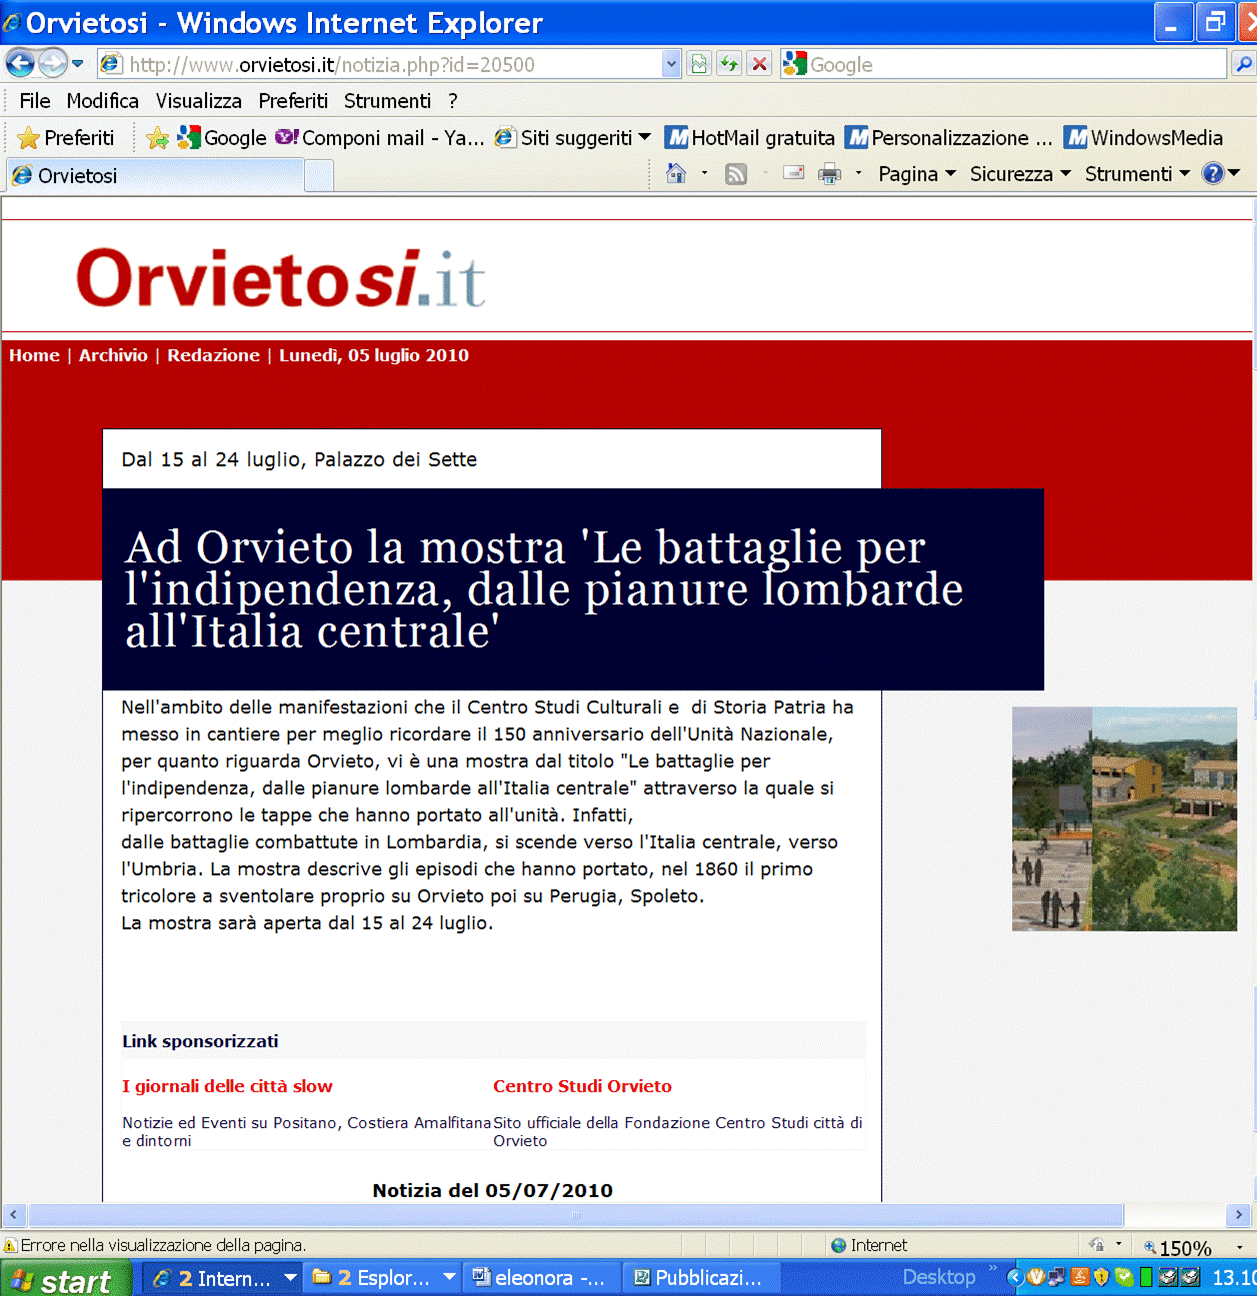This screenshot has height=1296, width=1257.
Task: Click the RSS feeds icon
Action: point(736,174)
